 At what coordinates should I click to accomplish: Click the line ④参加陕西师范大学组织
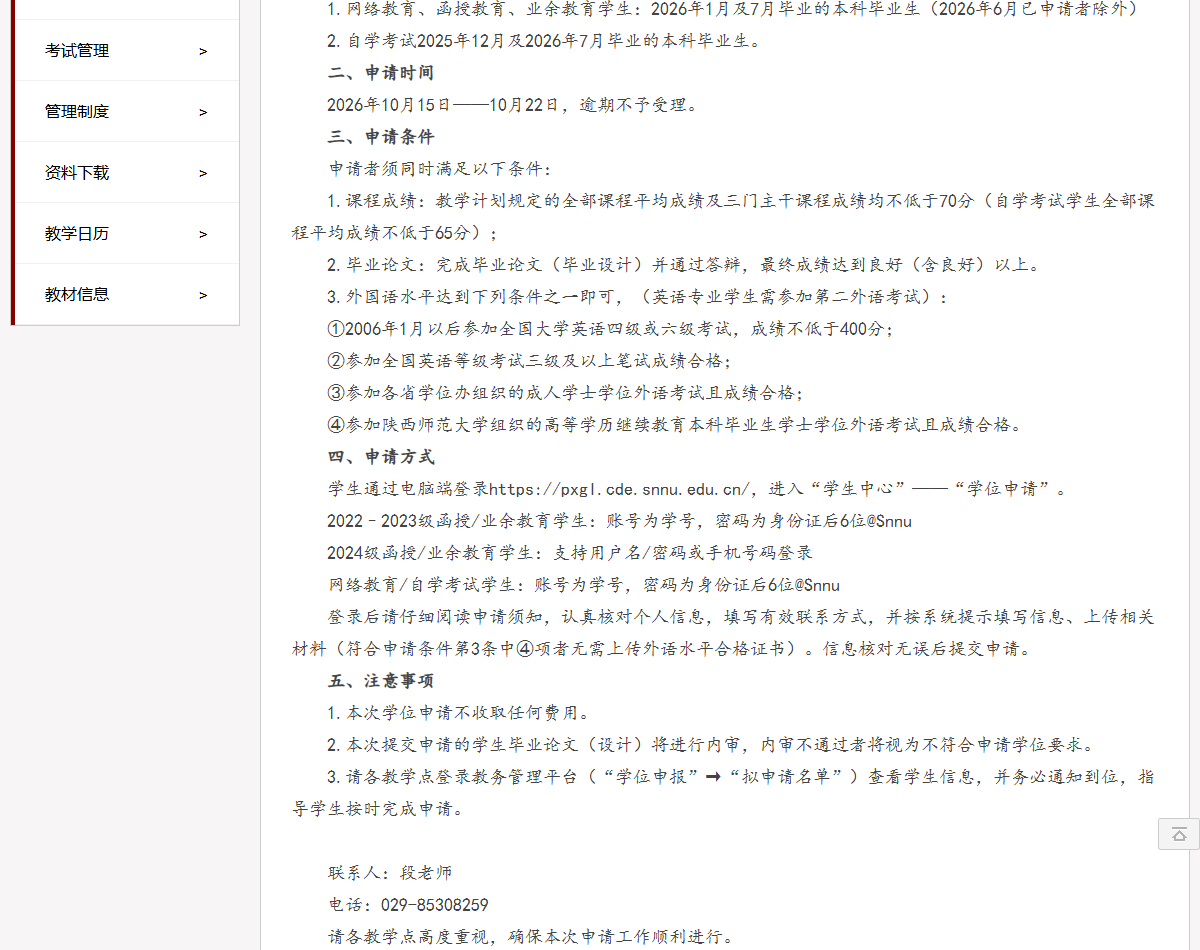pyautogui.click(x=675, y=425)
